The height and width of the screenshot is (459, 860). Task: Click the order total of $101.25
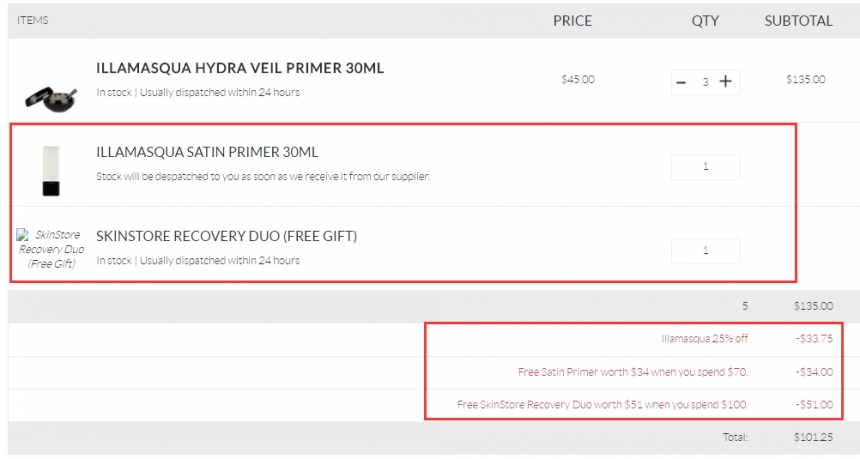click(x=814, y=437)
